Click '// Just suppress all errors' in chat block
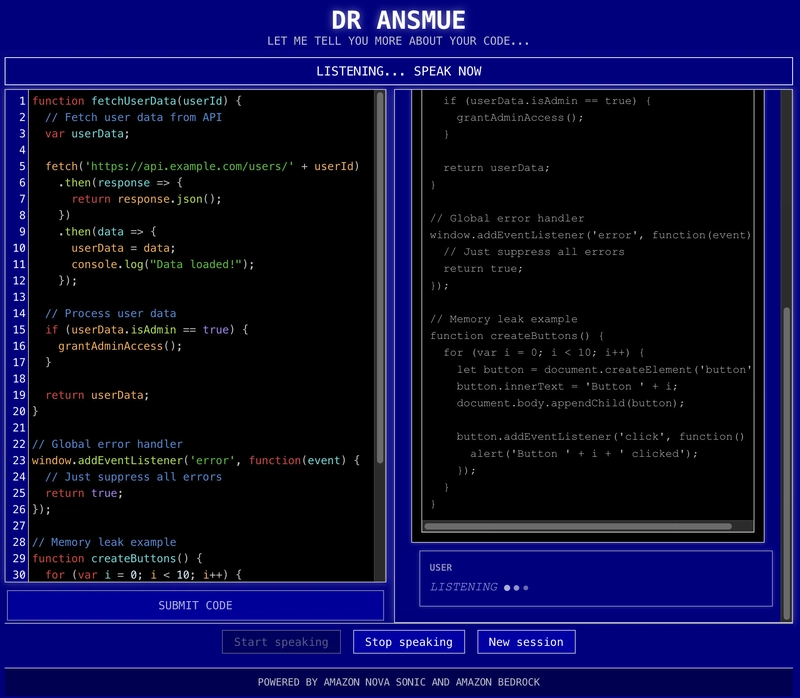Viewport: 800px width, 698px height. pos(534,252)
